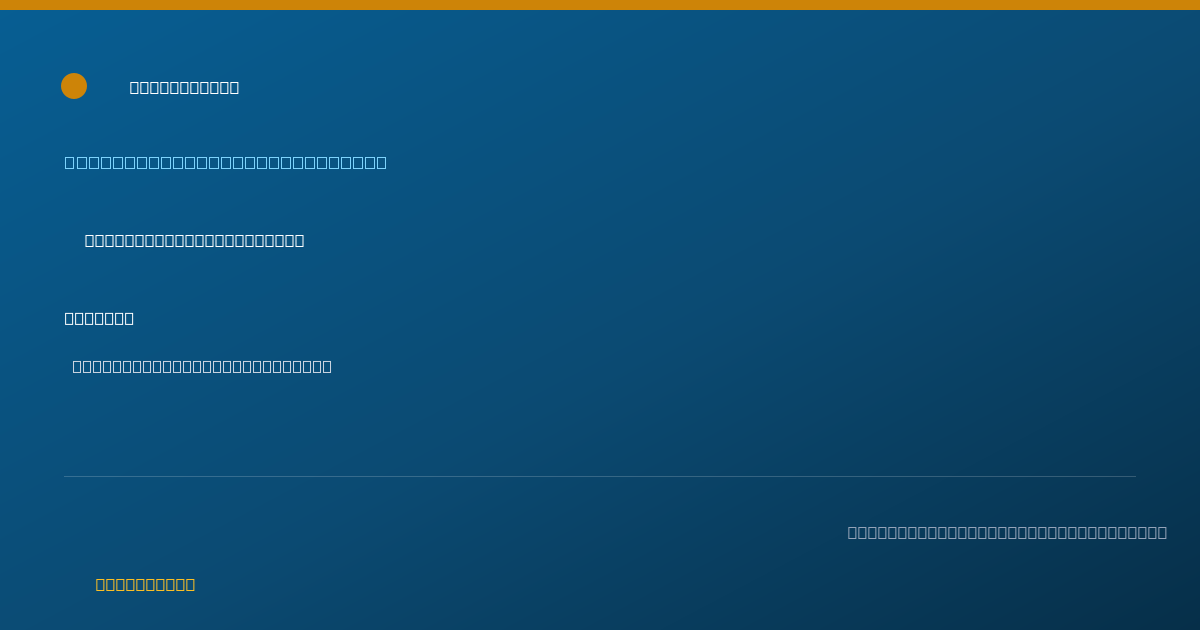This screenshot has width=1200, height=630.
Task: Click the last glyph box of the gray footer text
Action: 1162,532
